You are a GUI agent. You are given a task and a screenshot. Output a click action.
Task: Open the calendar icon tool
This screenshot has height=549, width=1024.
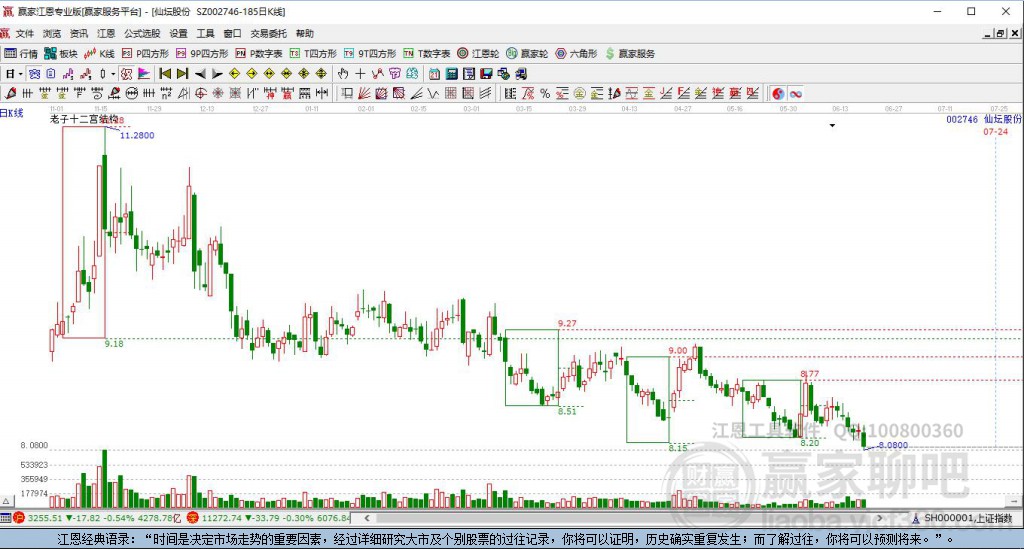434,74
